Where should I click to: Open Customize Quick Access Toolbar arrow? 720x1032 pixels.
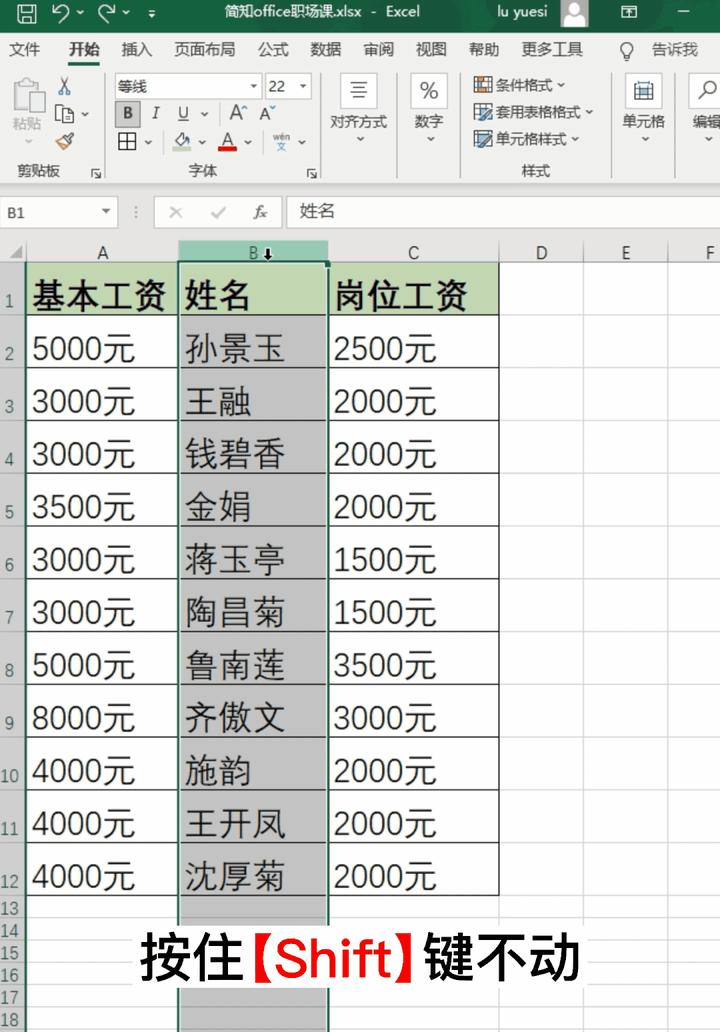[152, 13]
